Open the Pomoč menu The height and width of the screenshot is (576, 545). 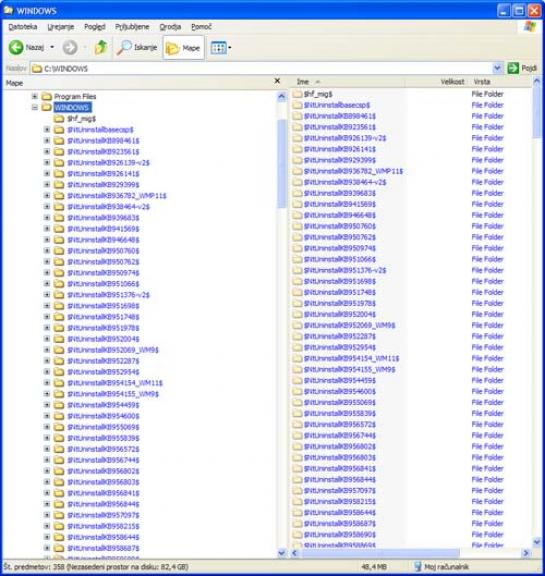point(201,27)
